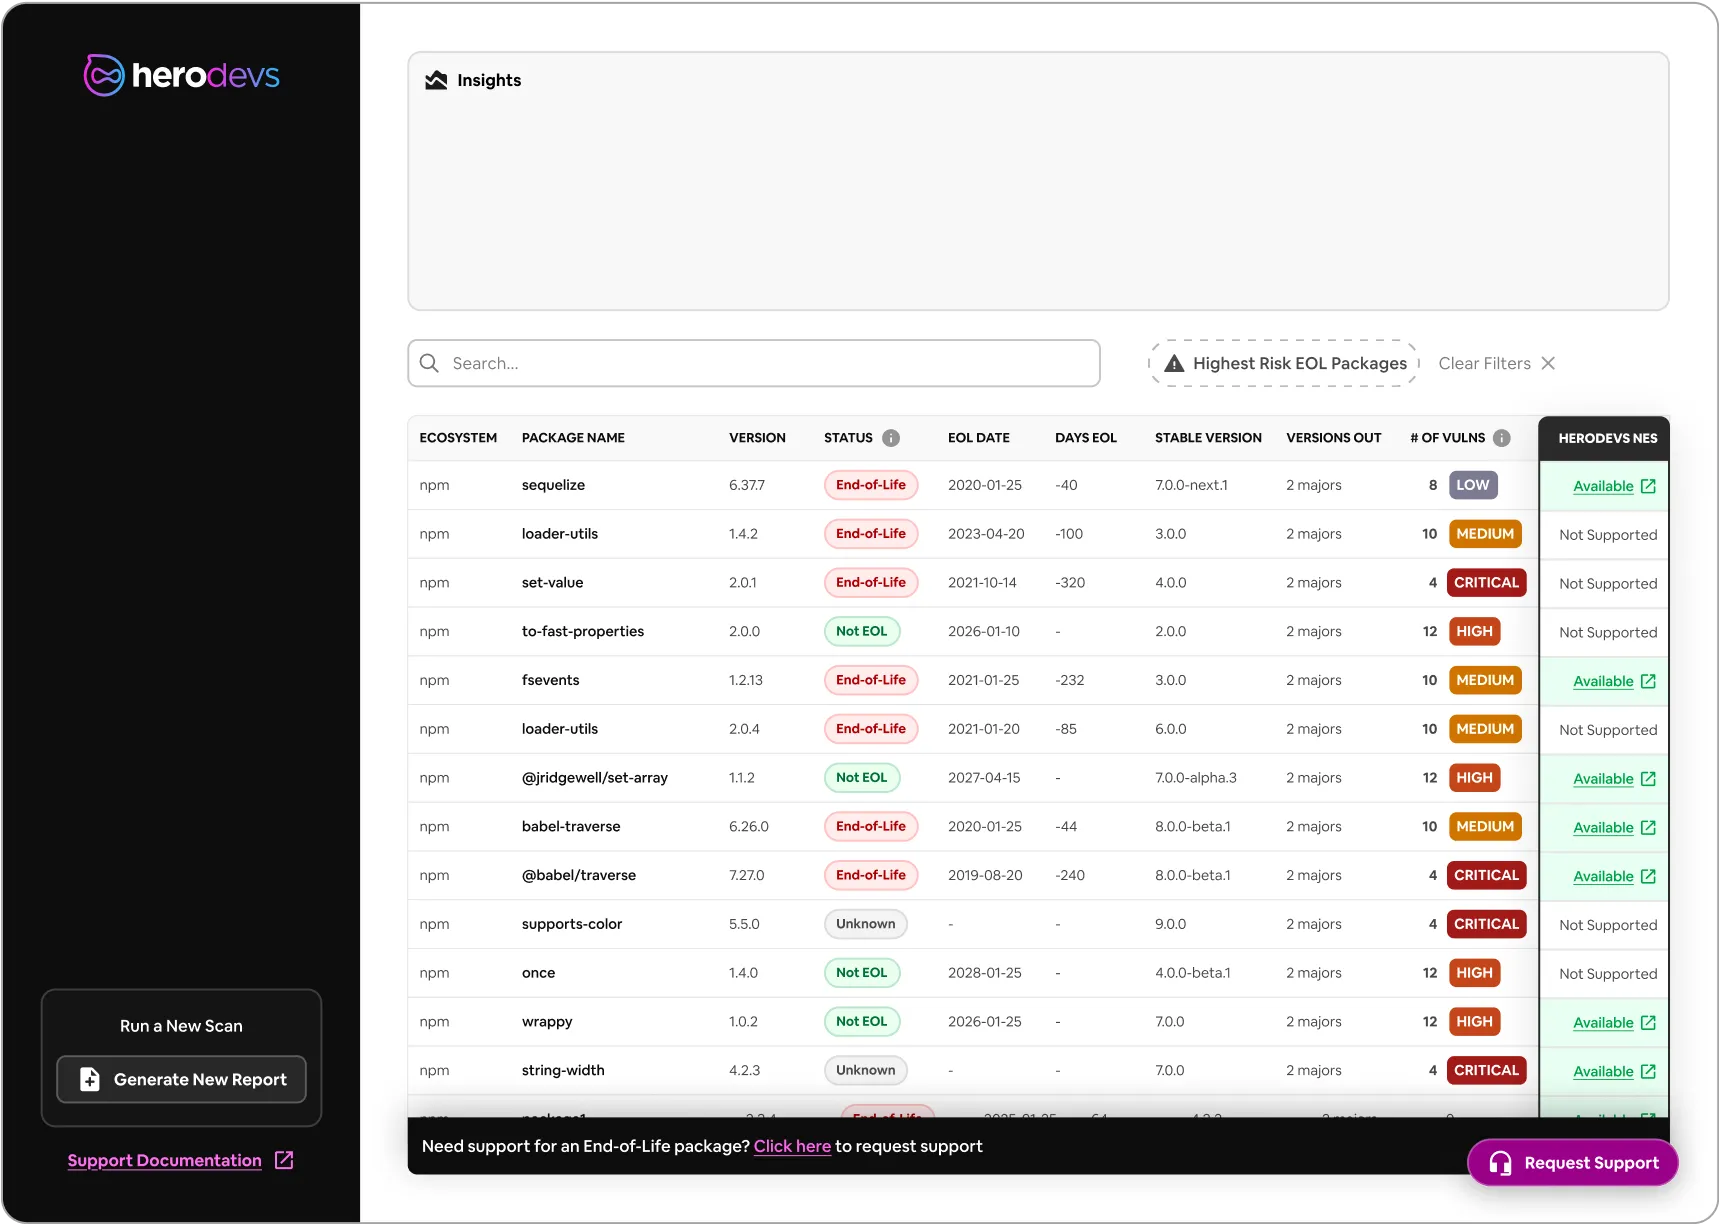Click CRITICAL badge for set-value
The width and height of the screenshot is (1719, 1224).
1486,582
